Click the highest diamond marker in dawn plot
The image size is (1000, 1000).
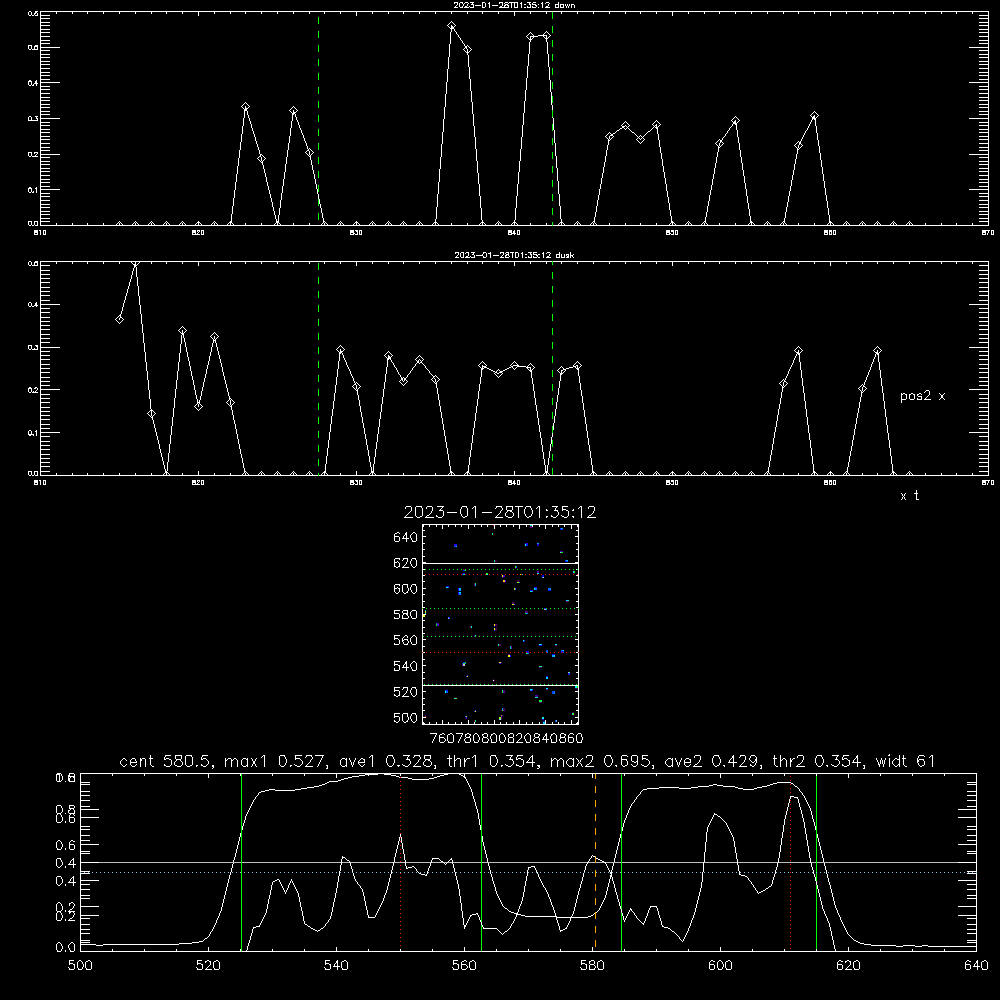[452, 26]
